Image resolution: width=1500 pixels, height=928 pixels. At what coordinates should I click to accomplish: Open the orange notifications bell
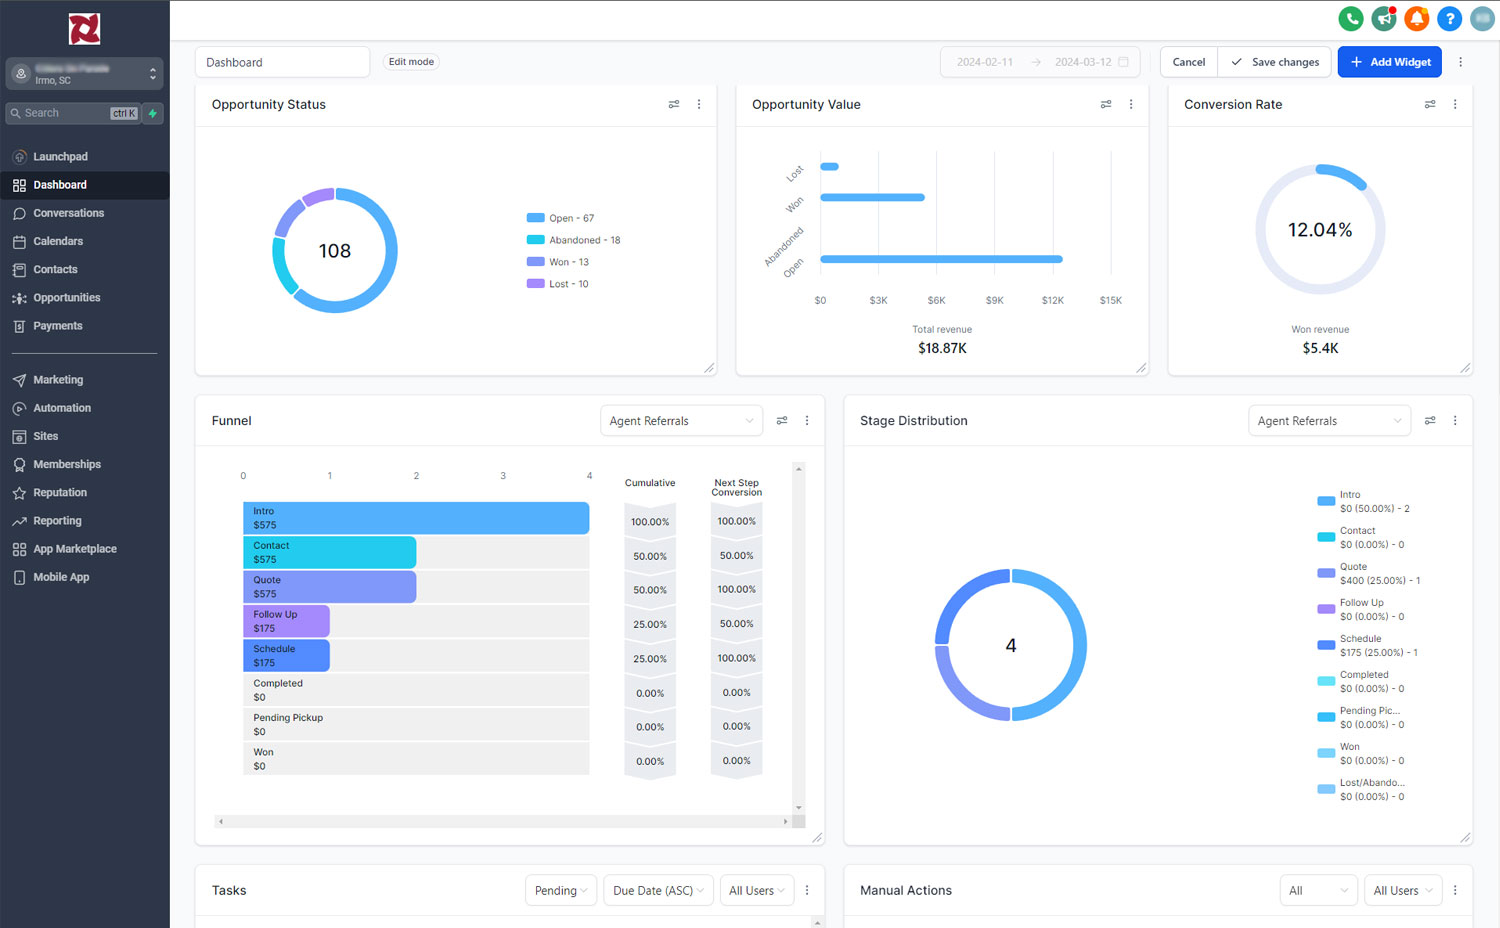tap(1417, 18)
